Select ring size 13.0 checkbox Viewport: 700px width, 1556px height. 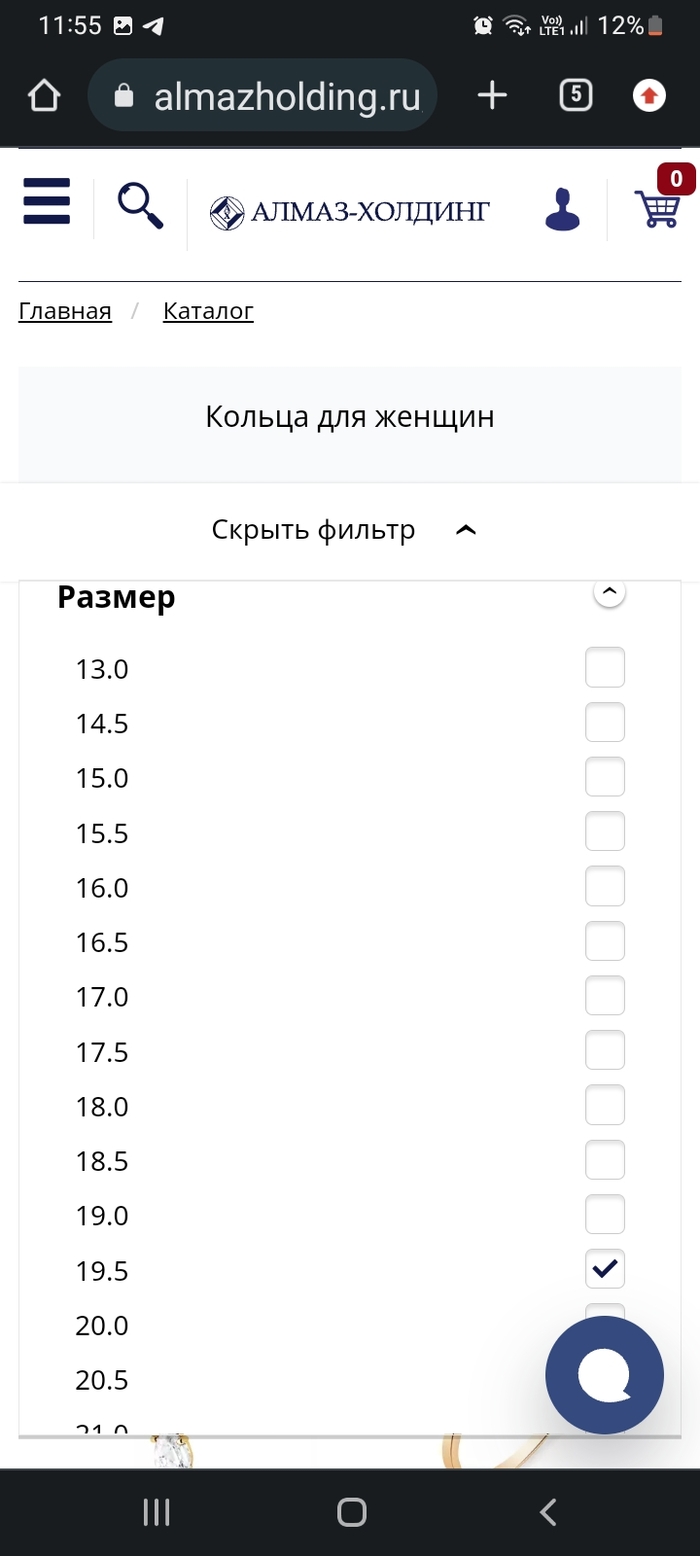click(x=605, y=668)
